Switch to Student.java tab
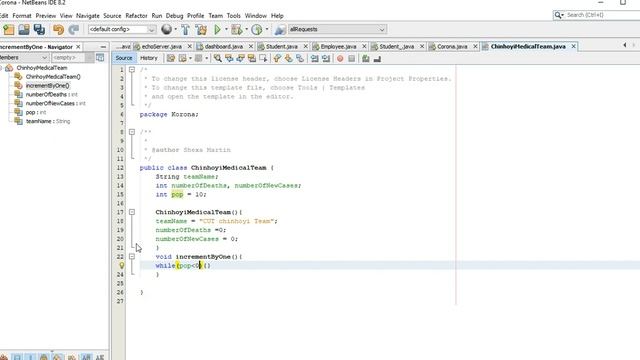 point(282,47)
